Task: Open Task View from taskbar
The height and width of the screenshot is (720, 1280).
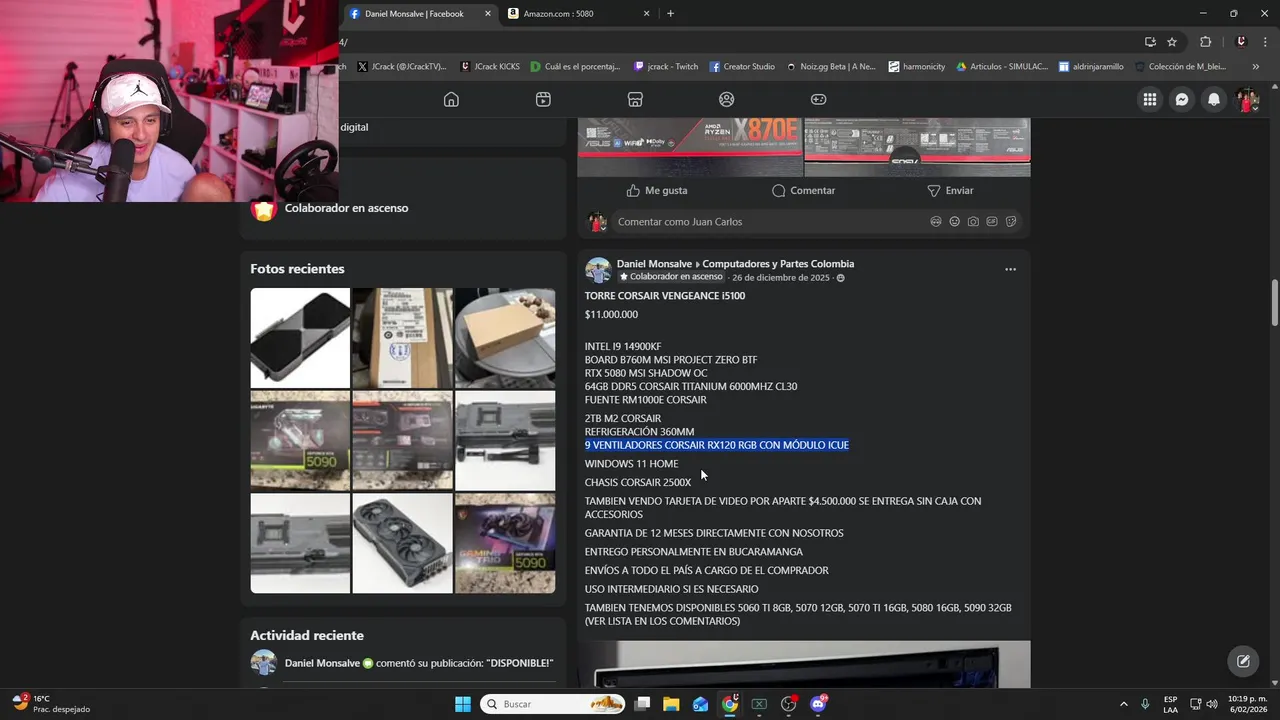Action: (x=642, y=704)
